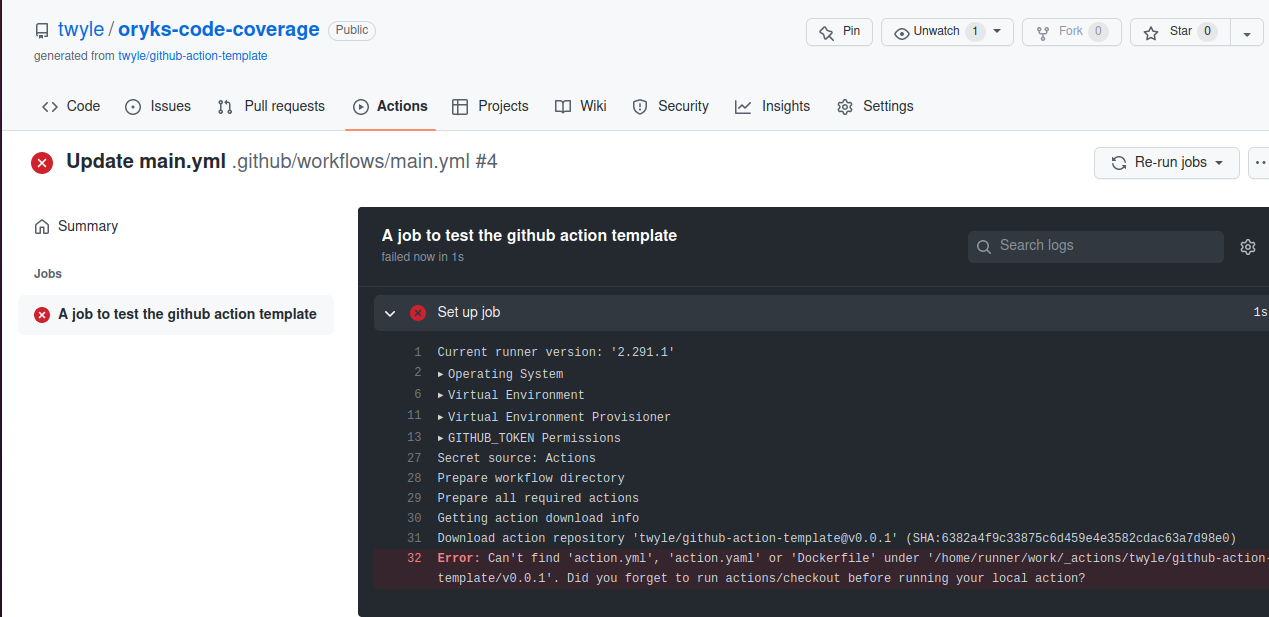Click the log settings gear icon

1247,247
